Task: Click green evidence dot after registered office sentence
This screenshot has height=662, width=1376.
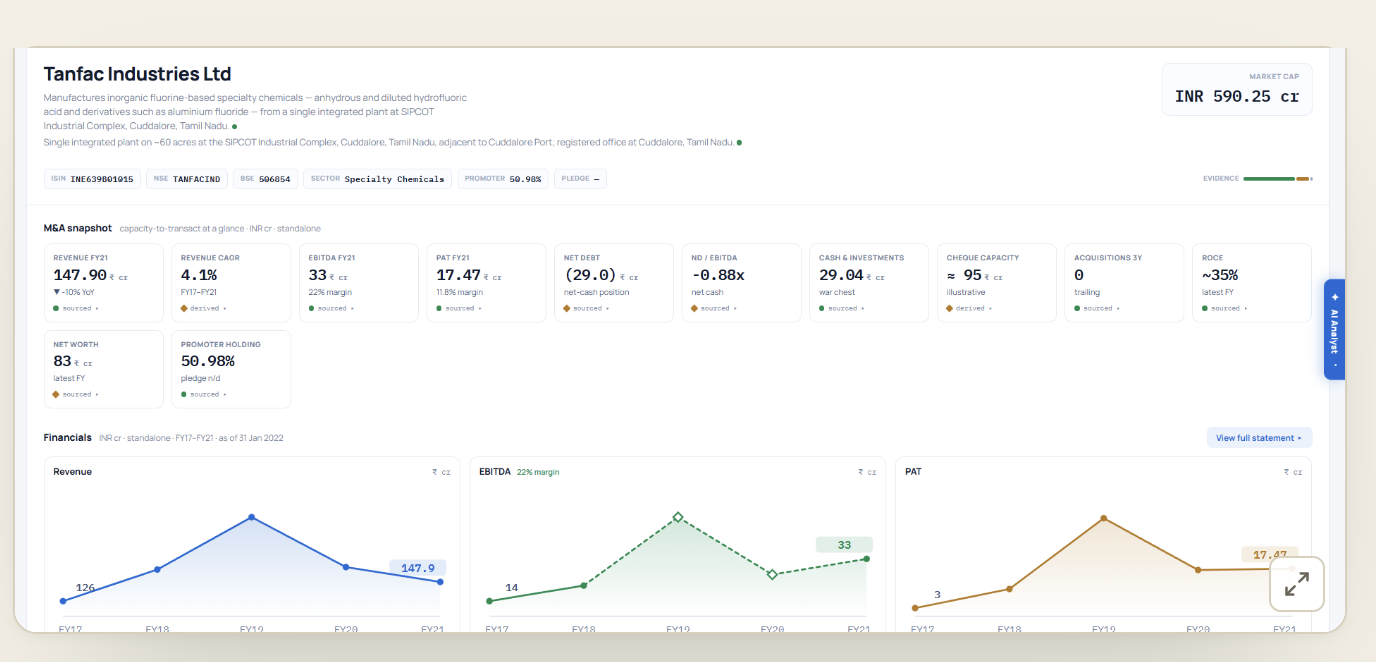Action: pos(739,143)
